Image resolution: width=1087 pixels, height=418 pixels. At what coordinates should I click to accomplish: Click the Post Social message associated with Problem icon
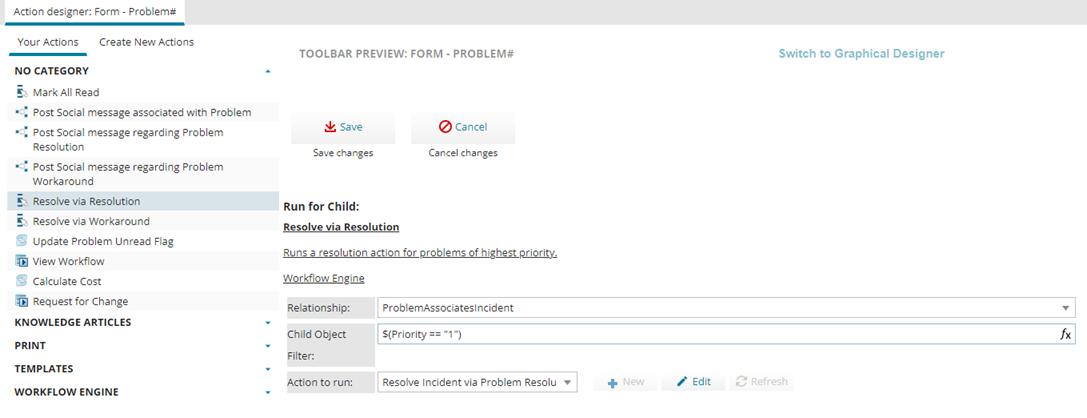[22, 112]
